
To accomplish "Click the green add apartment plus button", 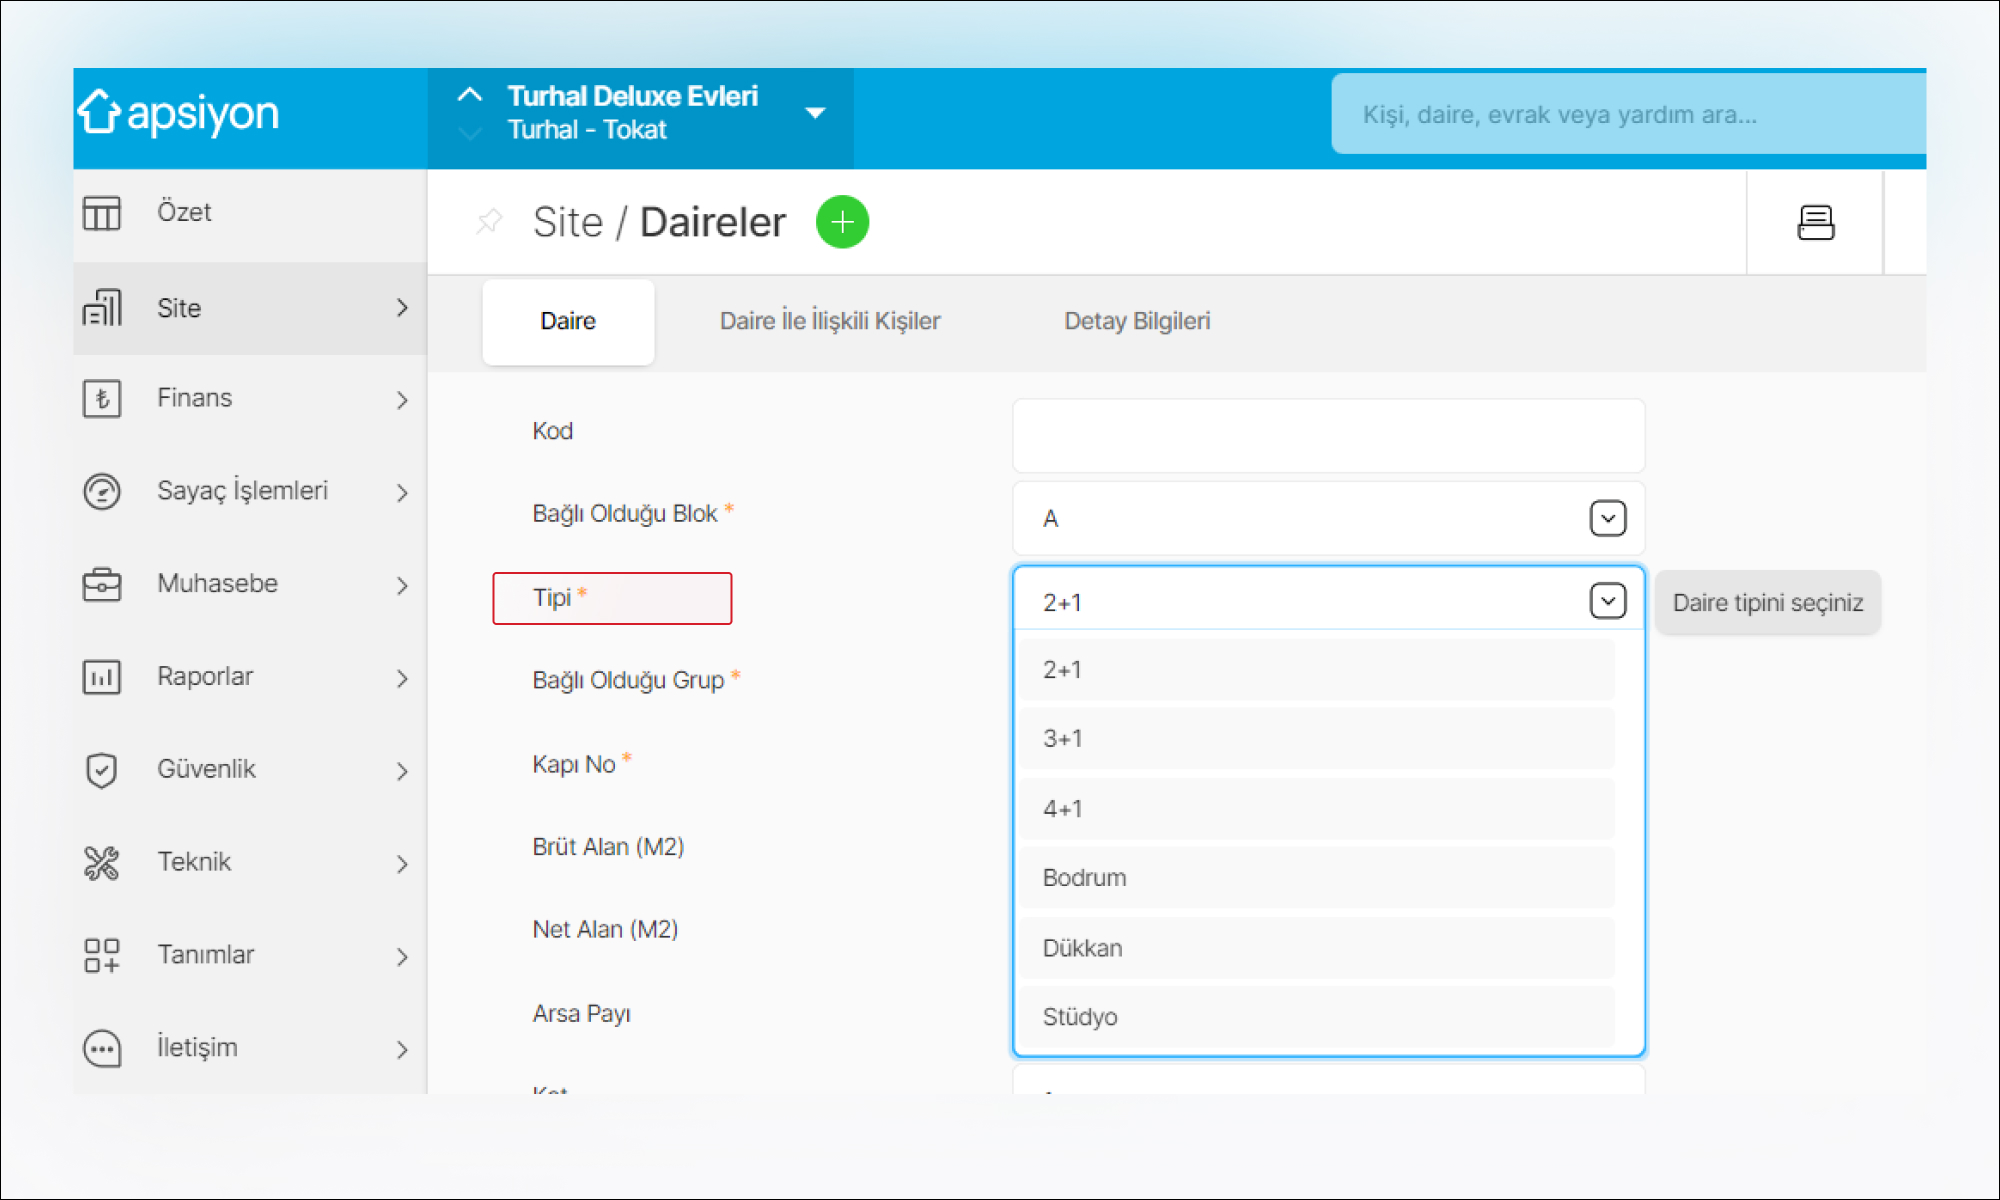I will coord(842,222).
